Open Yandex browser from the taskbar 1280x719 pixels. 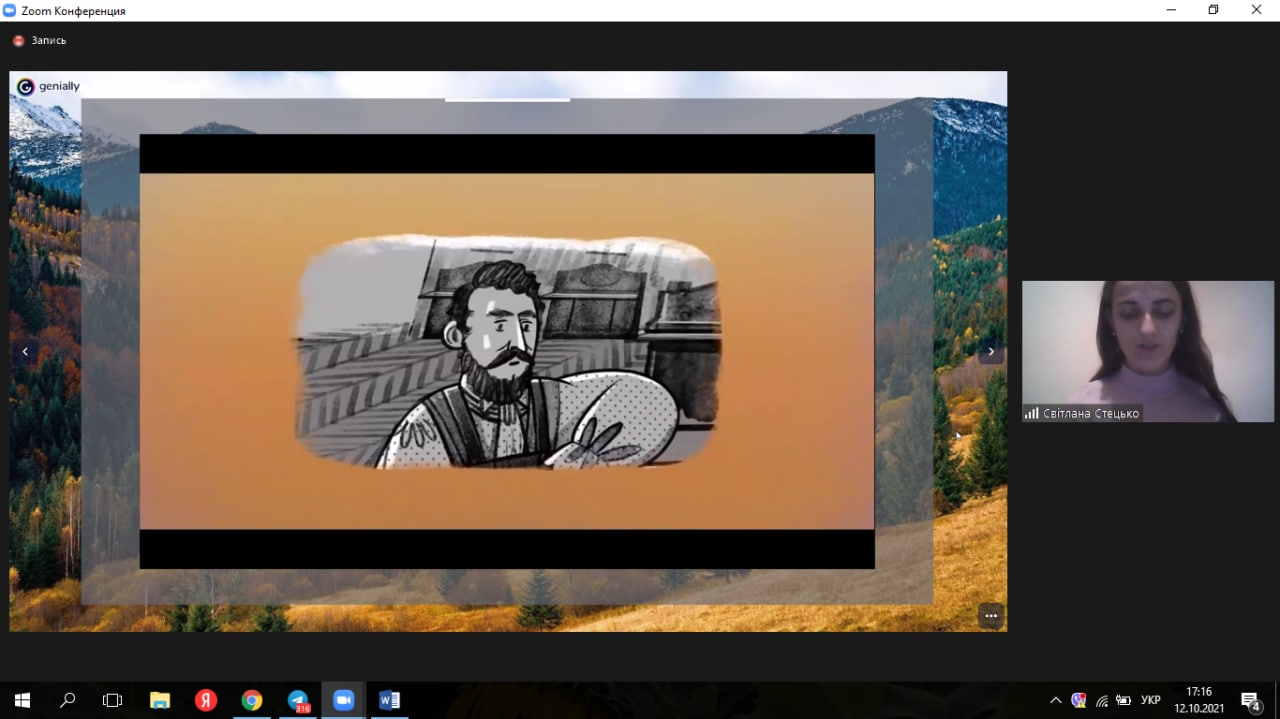[206, 700]
